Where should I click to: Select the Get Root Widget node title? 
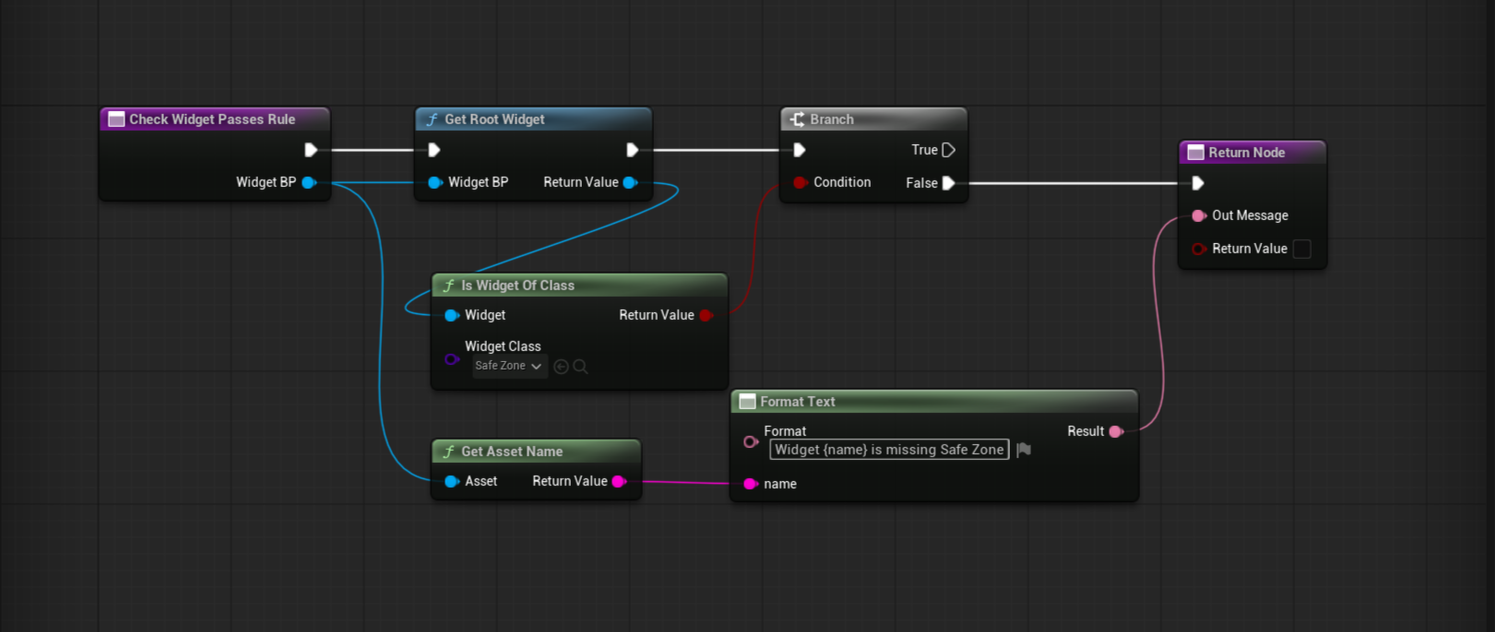pyautogui.click(x=495, y=119)
